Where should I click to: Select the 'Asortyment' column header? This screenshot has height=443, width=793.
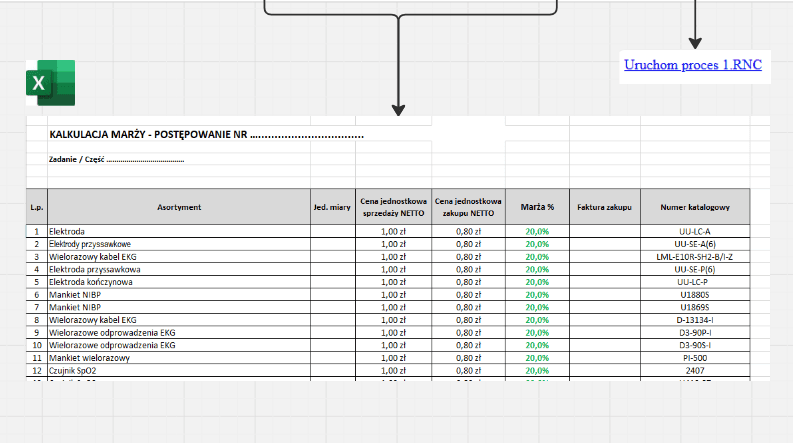pyautogui.click(x=179, y=207)
